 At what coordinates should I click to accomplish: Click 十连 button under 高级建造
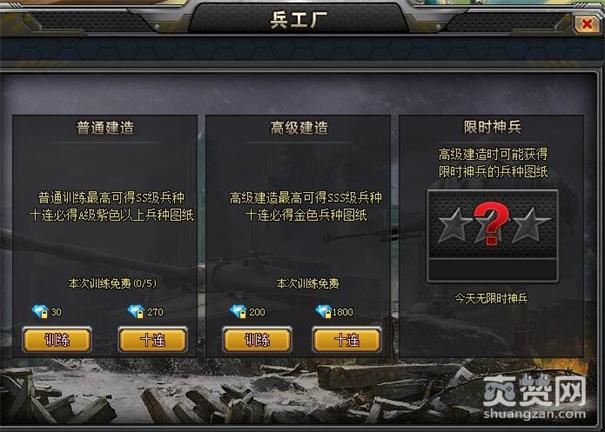(347, 340)
